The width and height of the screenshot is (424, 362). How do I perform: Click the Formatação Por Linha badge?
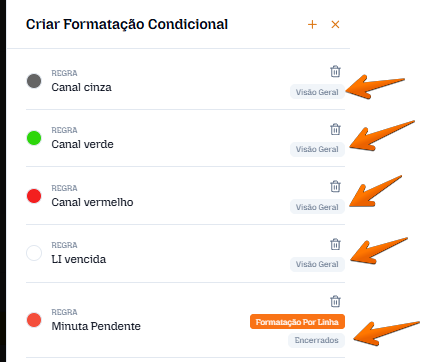tap(297, 322)
